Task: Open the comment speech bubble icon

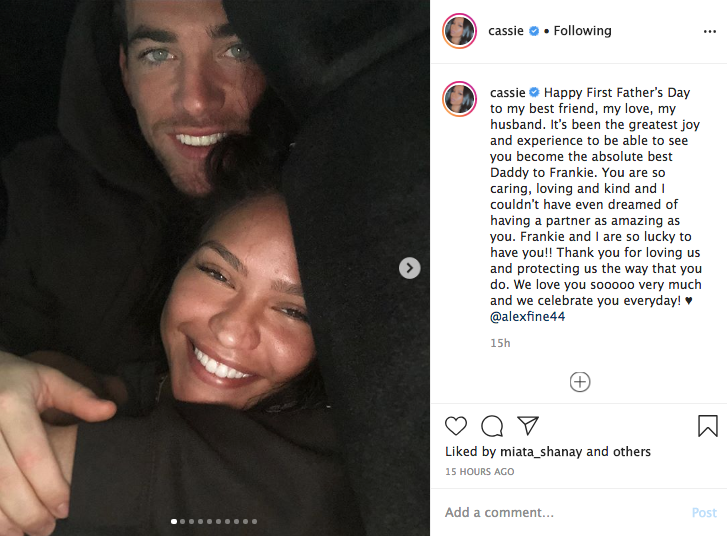Action: point(492,426)
